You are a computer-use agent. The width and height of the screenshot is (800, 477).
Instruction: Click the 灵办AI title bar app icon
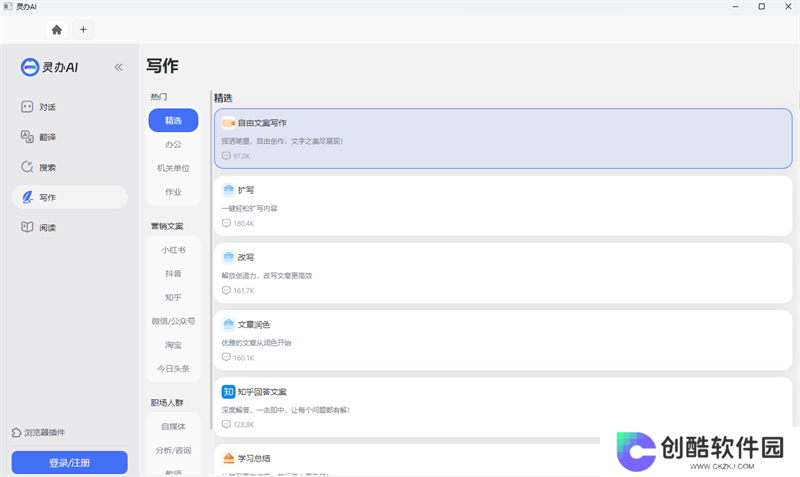8,7
